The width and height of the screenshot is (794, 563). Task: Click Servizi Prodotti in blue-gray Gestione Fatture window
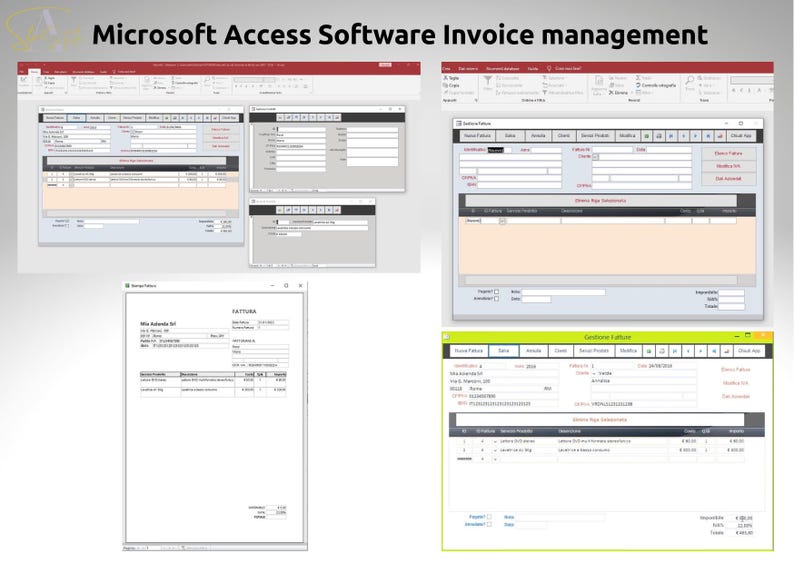point(595,136)
